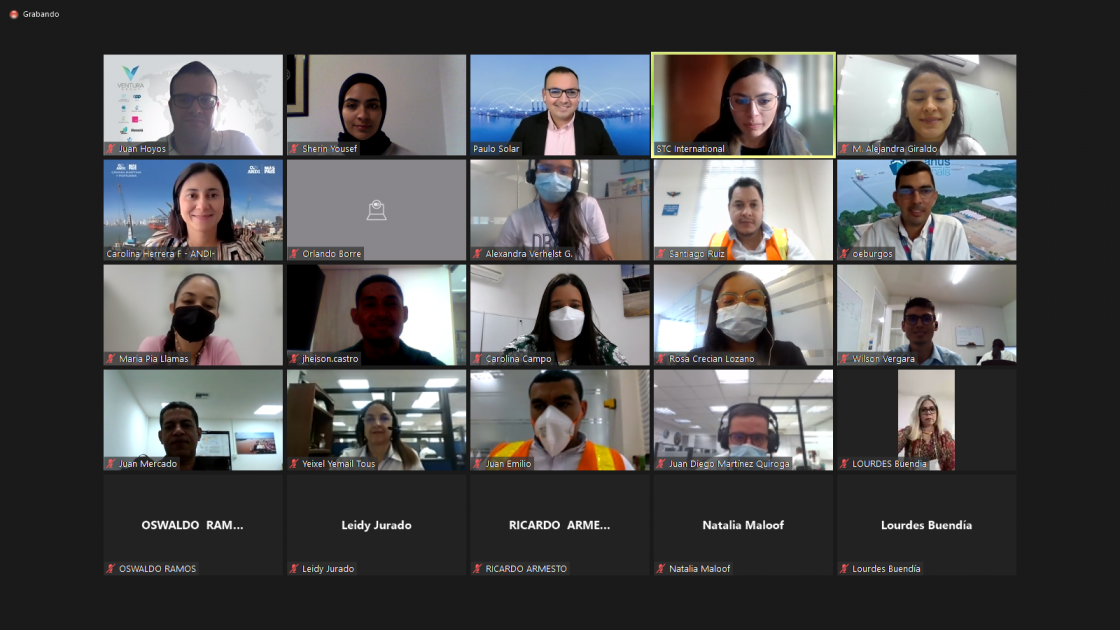Click muted mic icon beside Santiago Ruiz

[x=661, y=254]
